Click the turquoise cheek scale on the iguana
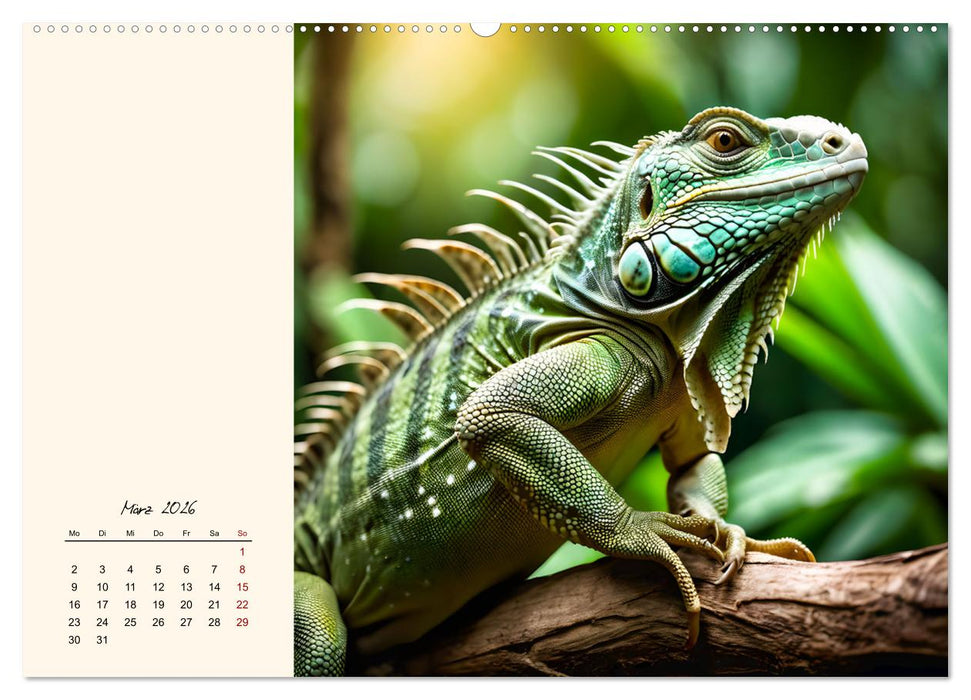 [x=677, y=259]
